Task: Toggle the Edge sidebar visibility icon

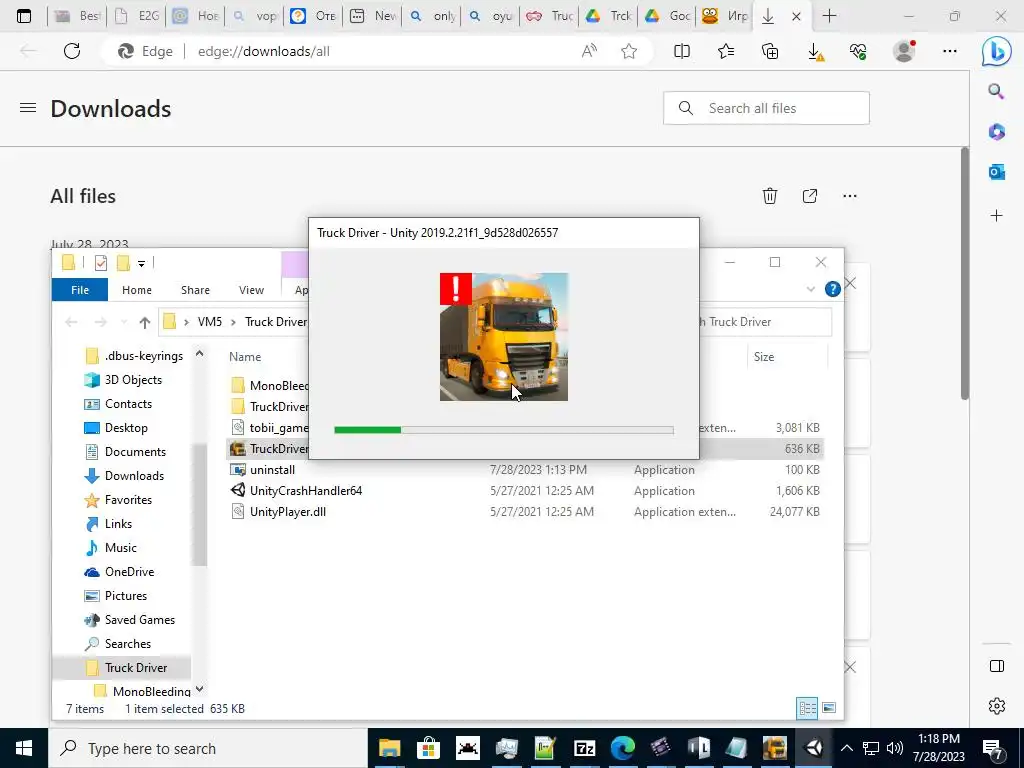Action: click(997, 666)
